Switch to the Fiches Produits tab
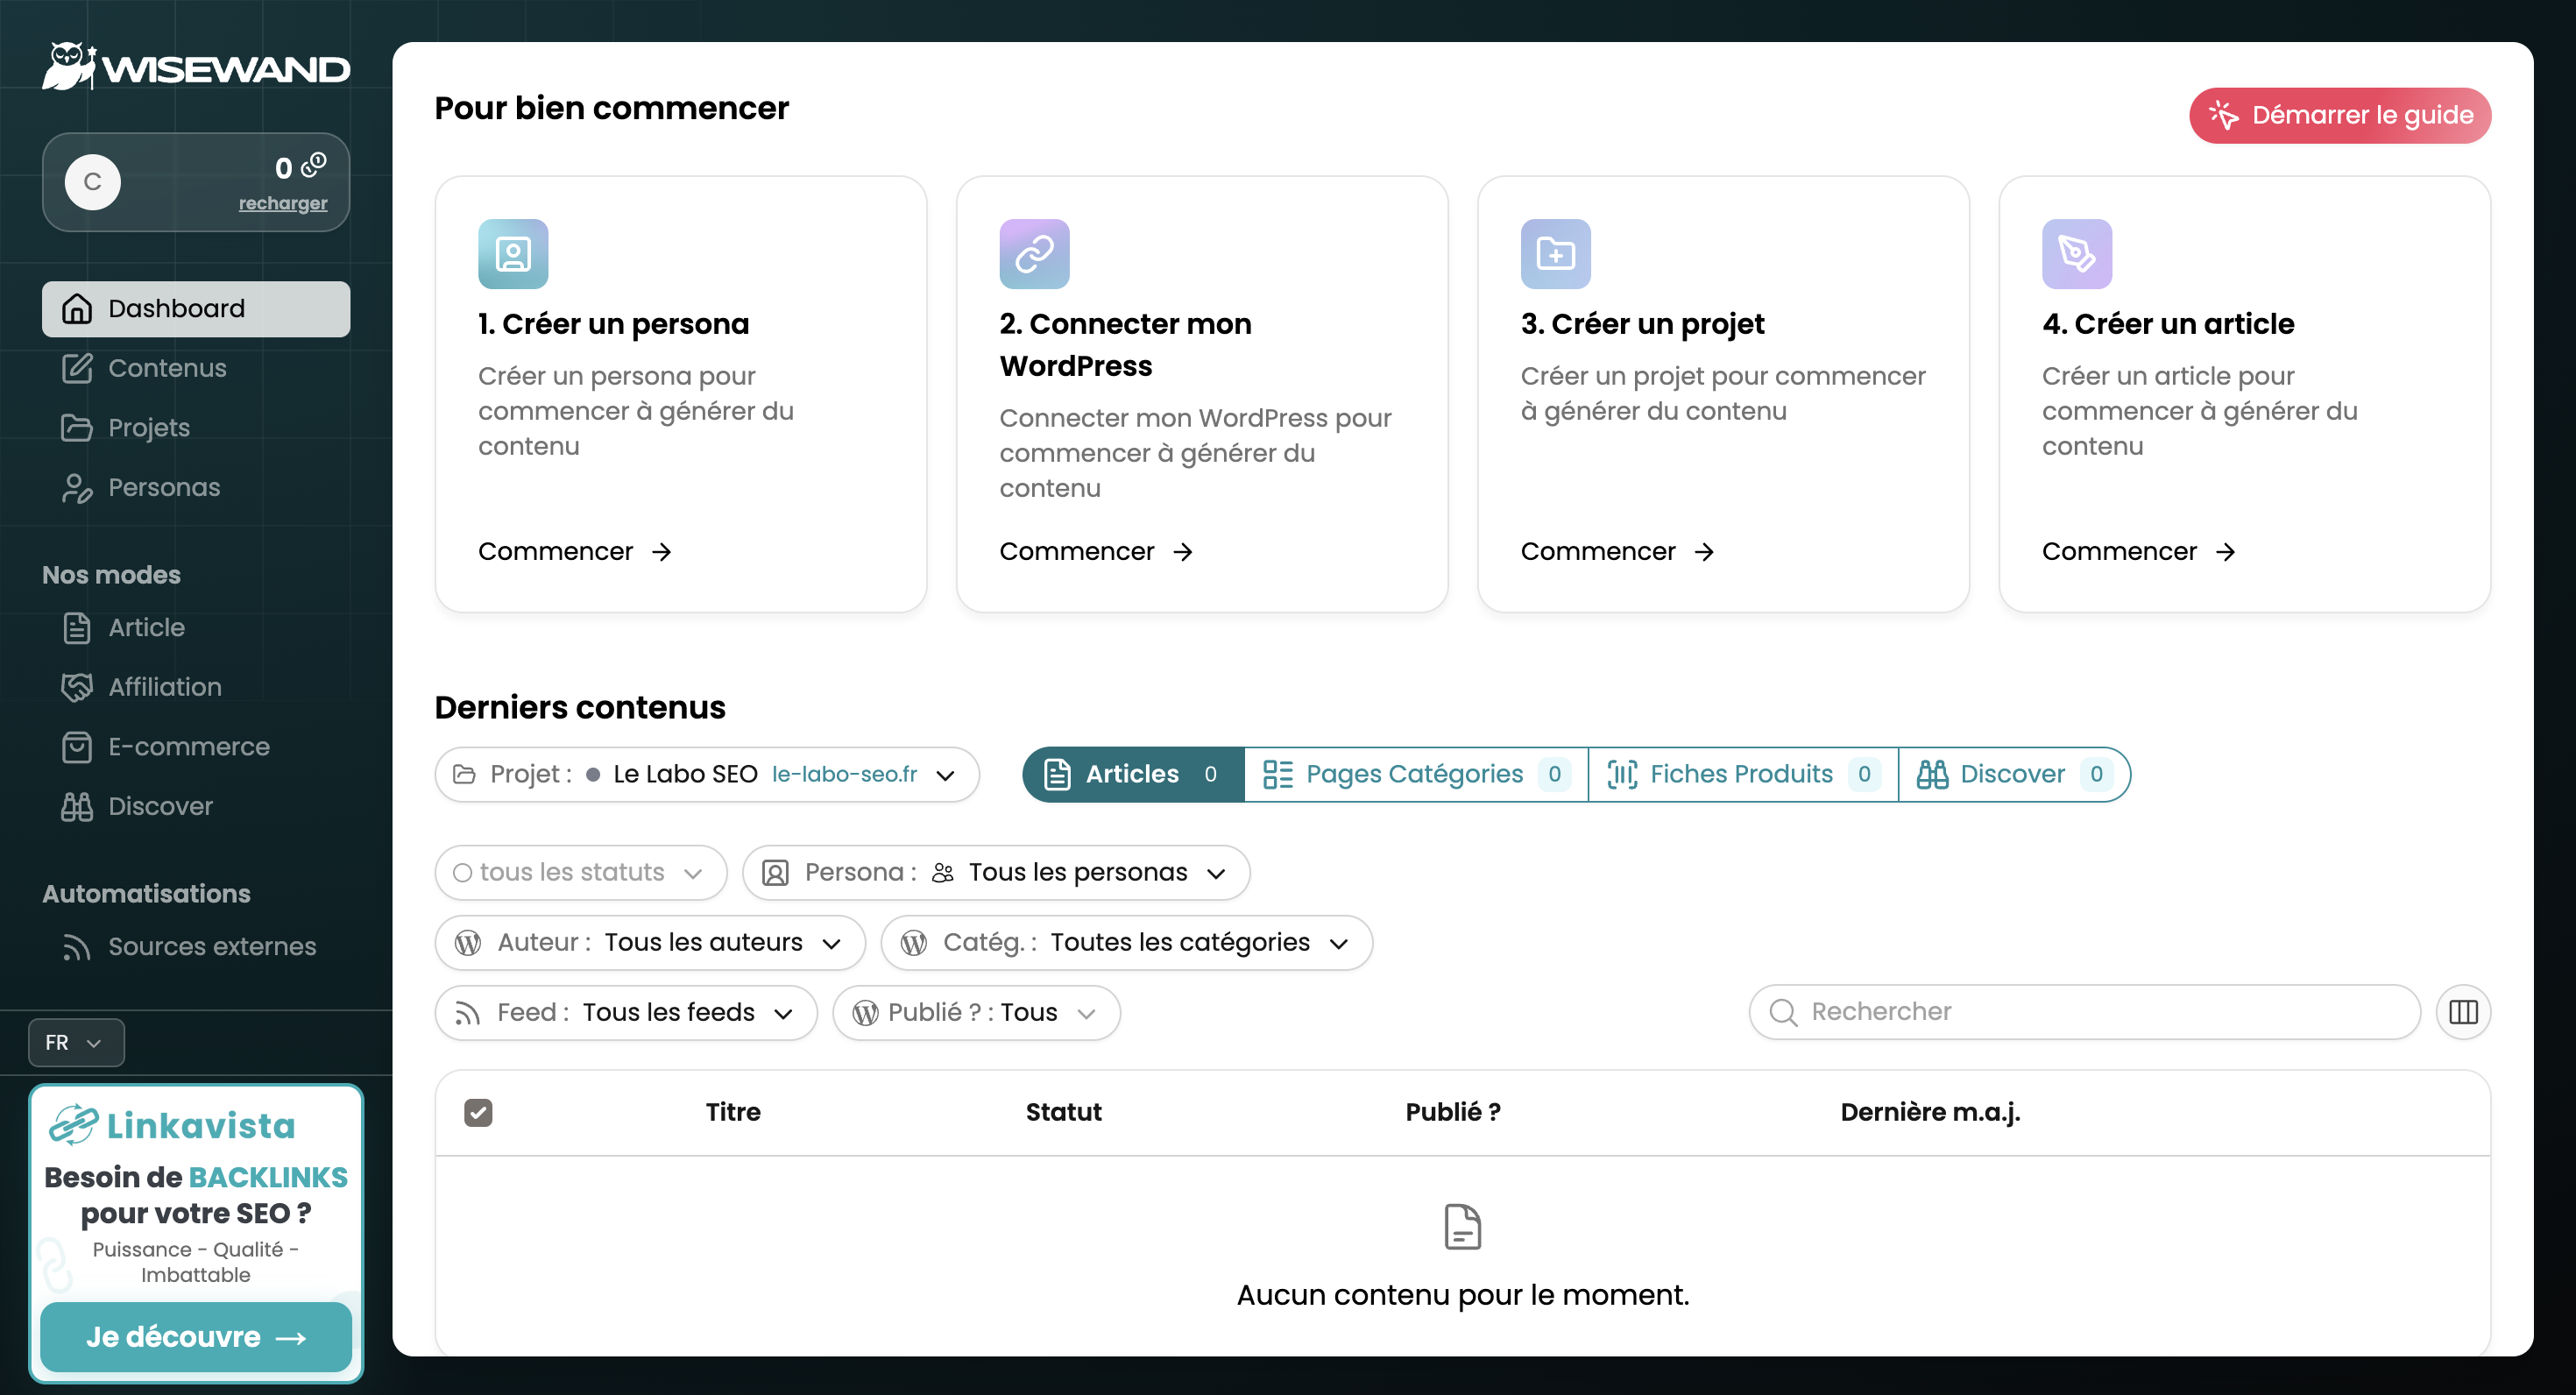The width and height of the screenshot is (2576, 1395). click(1742, 774)
